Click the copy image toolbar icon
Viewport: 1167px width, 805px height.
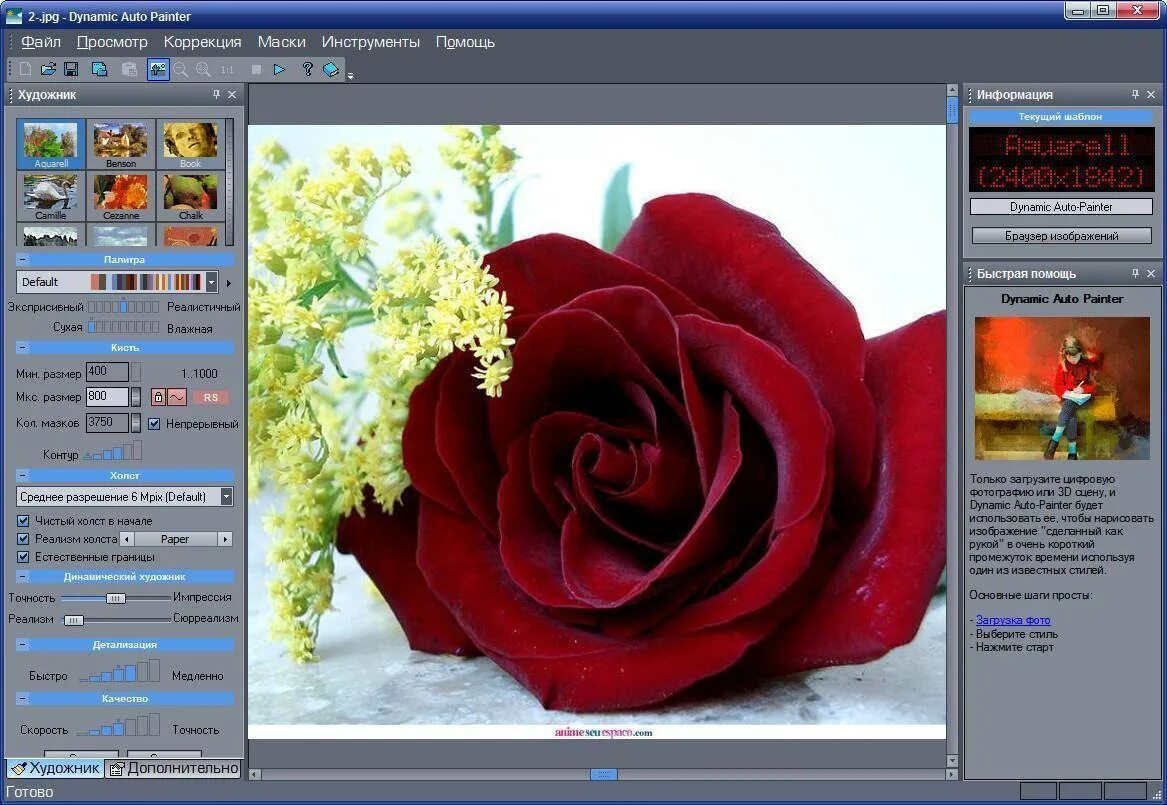[99, 69]
